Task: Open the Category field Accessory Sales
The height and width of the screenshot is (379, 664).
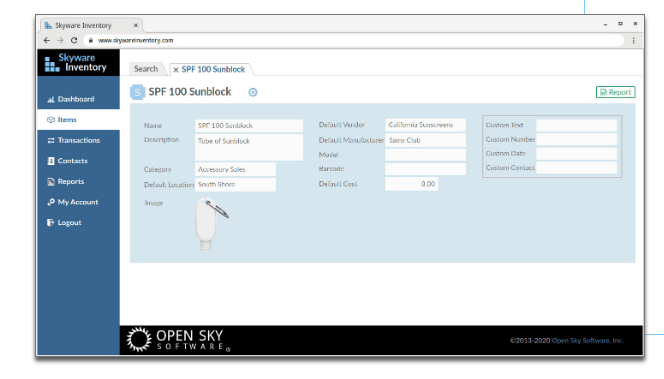Action: point(235,169)
